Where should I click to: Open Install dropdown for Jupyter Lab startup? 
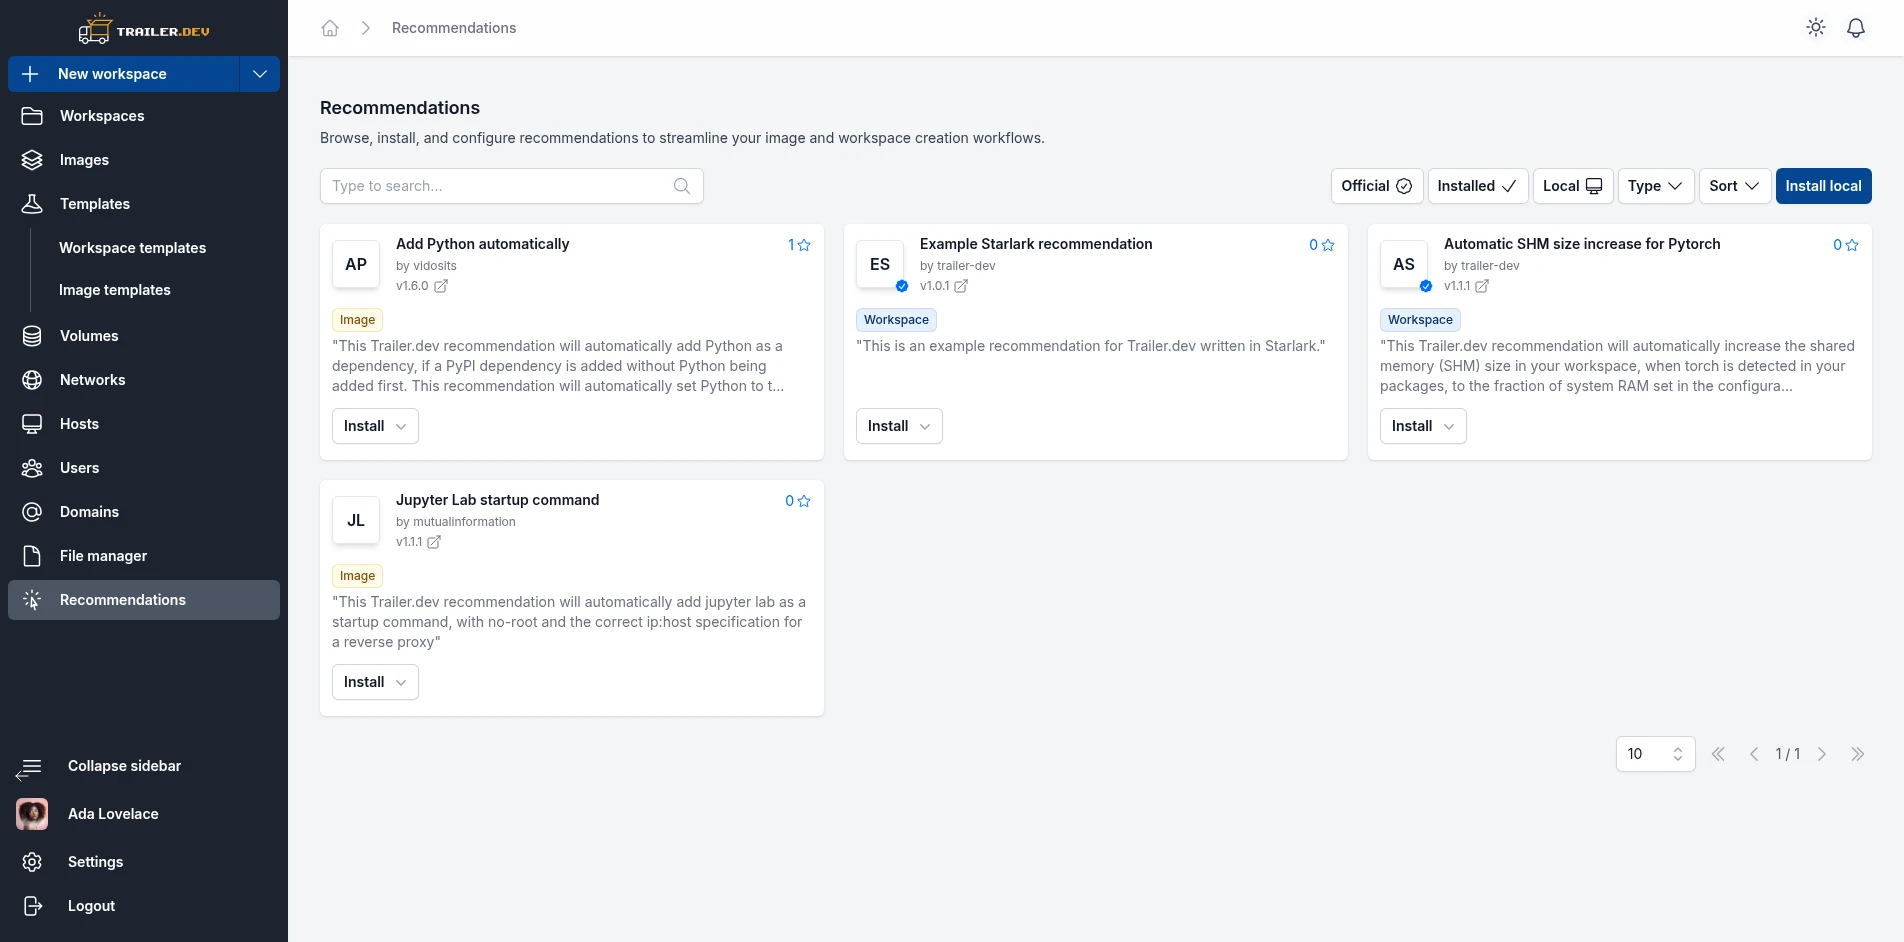(x=375, y=682)
